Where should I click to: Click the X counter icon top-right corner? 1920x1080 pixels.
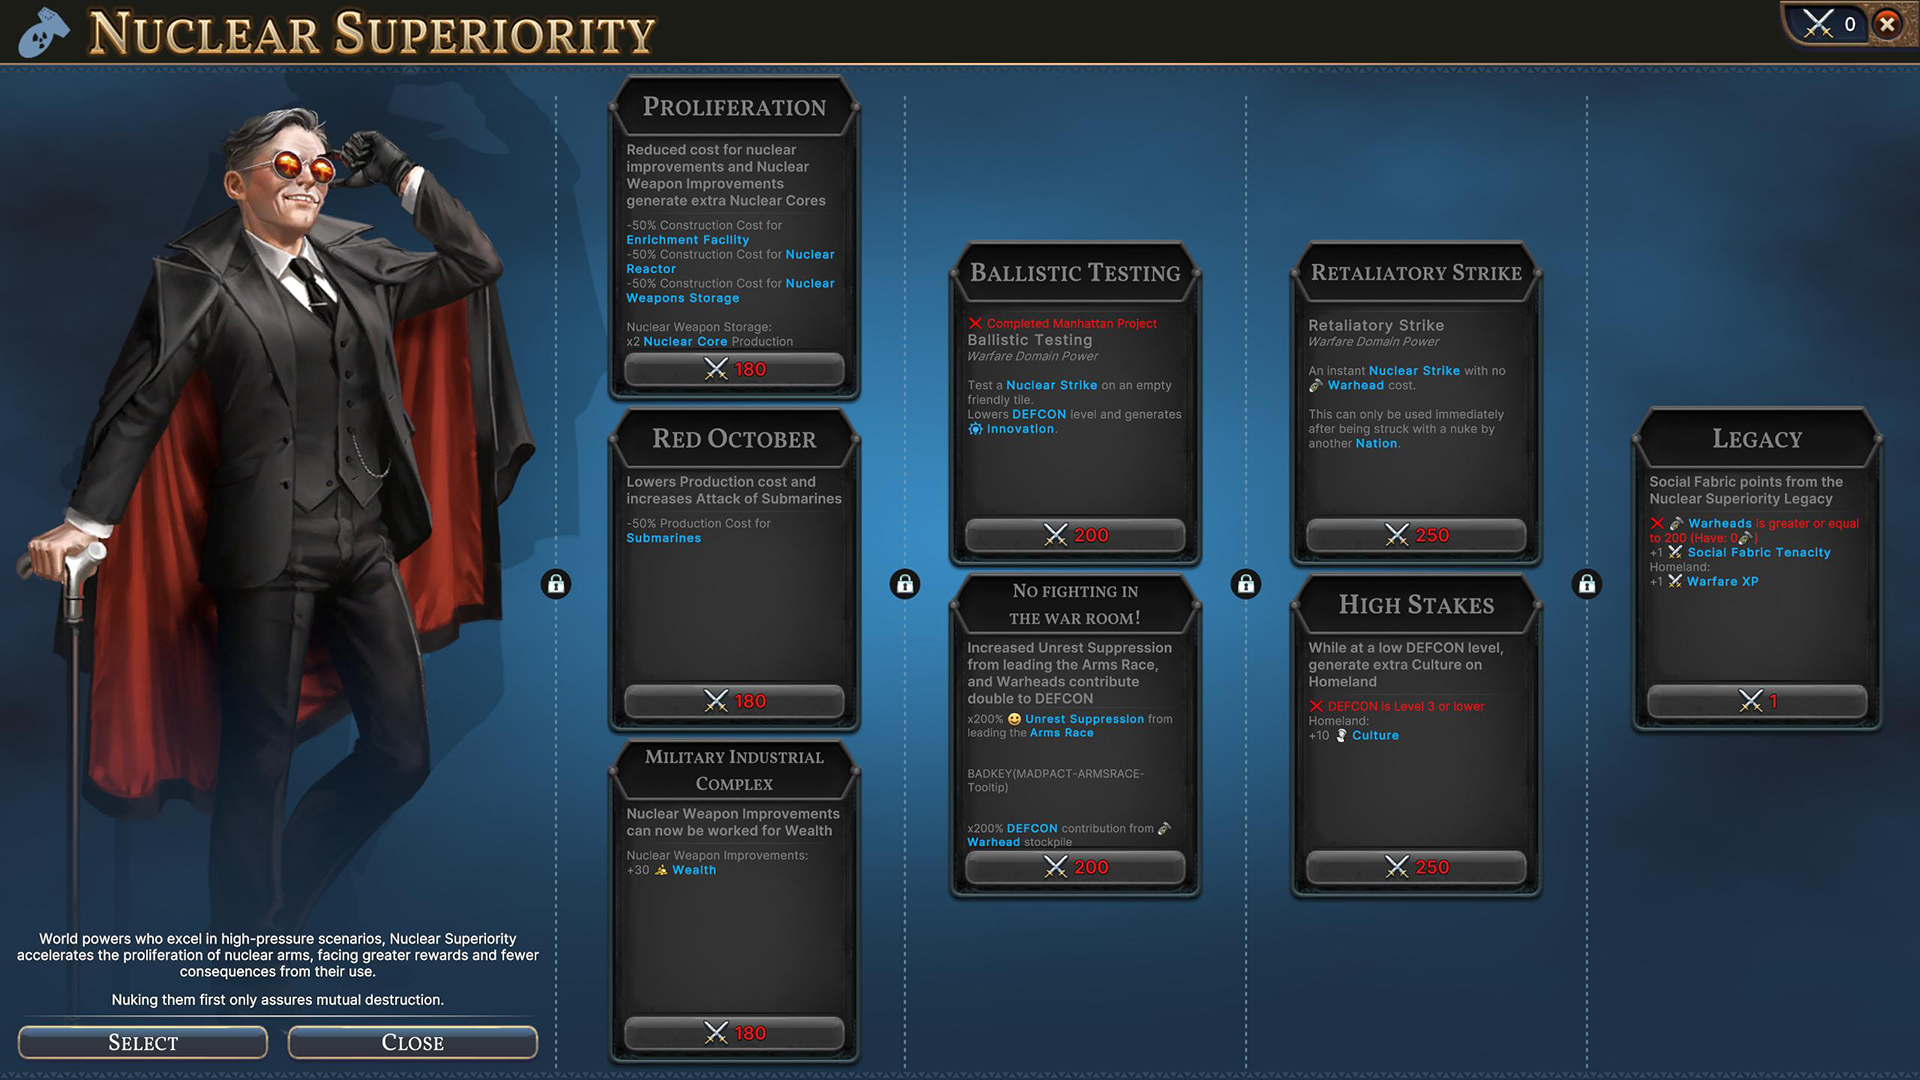tap(1830, 22)
